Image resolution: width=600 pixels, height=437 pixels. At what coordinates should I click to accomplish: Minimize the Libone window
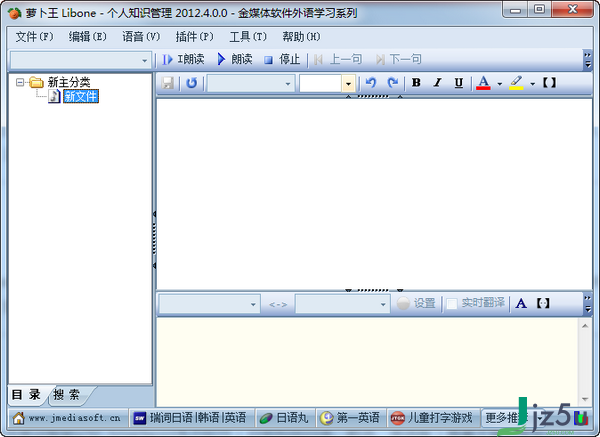pos(515,10)
